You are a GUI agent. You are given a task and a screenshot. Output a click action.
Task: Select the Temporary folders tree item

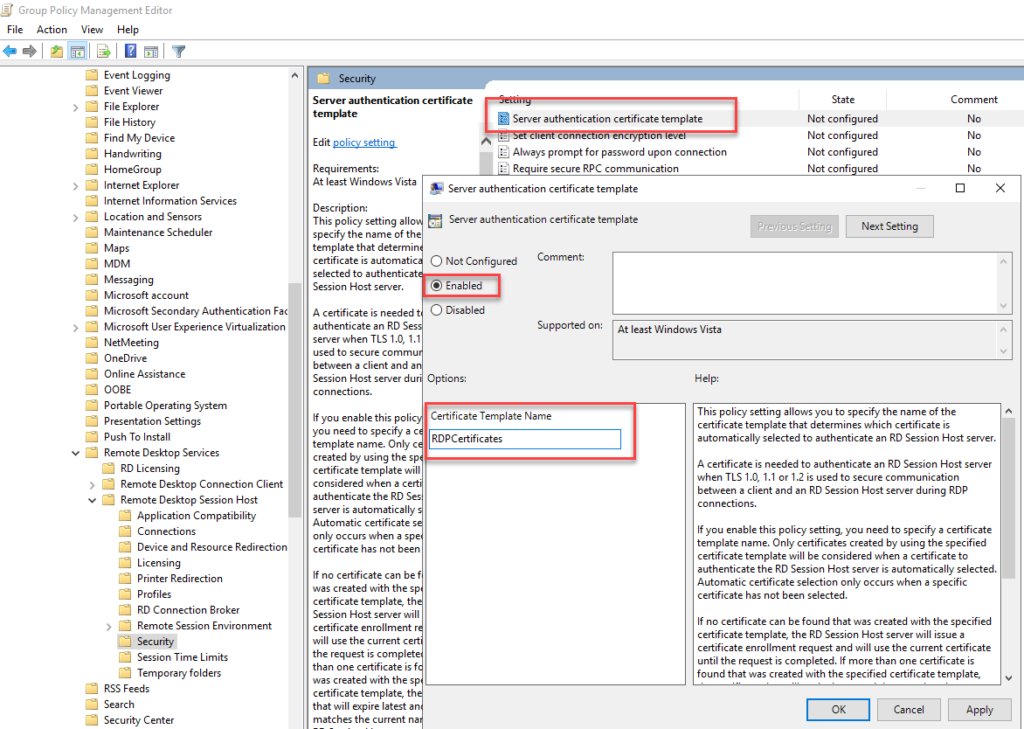point(179,673)
